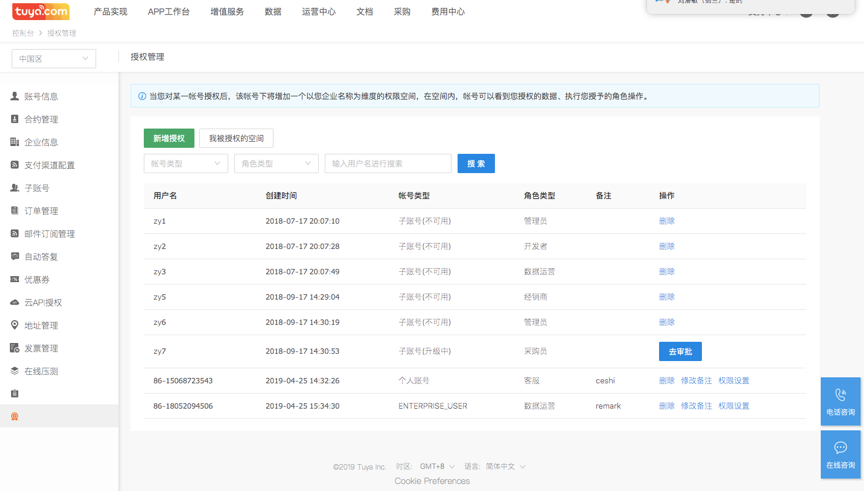Open 合约管理 sidebar icon
The image size is (864, 491).
tap(15, 119)
